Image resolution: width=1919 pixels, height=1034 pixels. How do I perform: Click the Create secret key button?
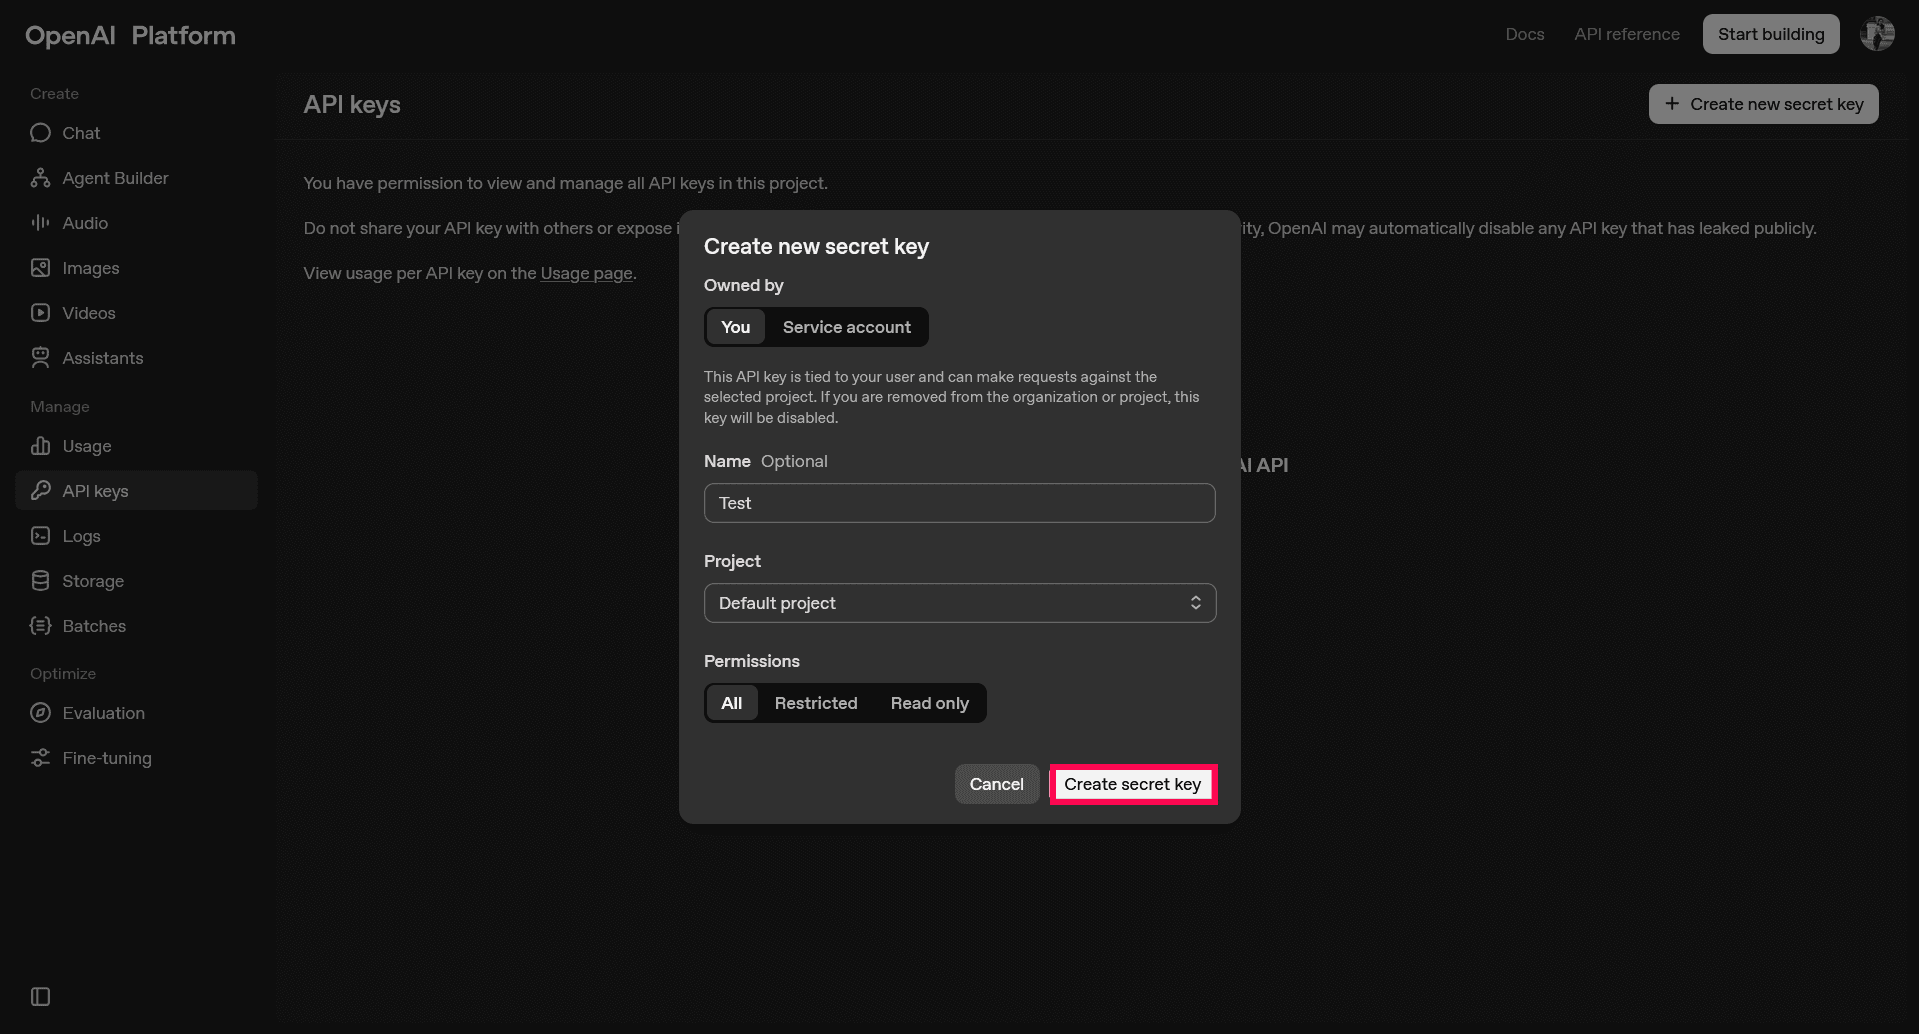1132,784
